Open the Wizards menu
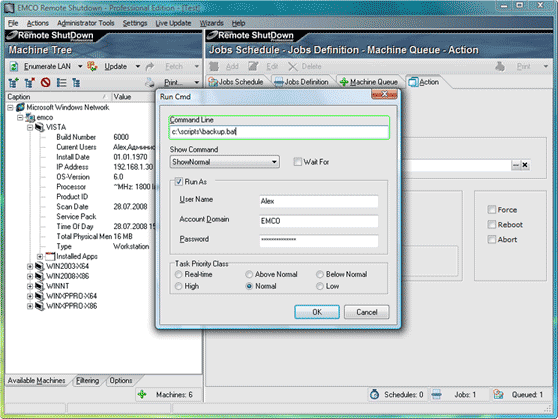This screenshot has width=558, height=419. pyautogui.click(x=212, y=23)
